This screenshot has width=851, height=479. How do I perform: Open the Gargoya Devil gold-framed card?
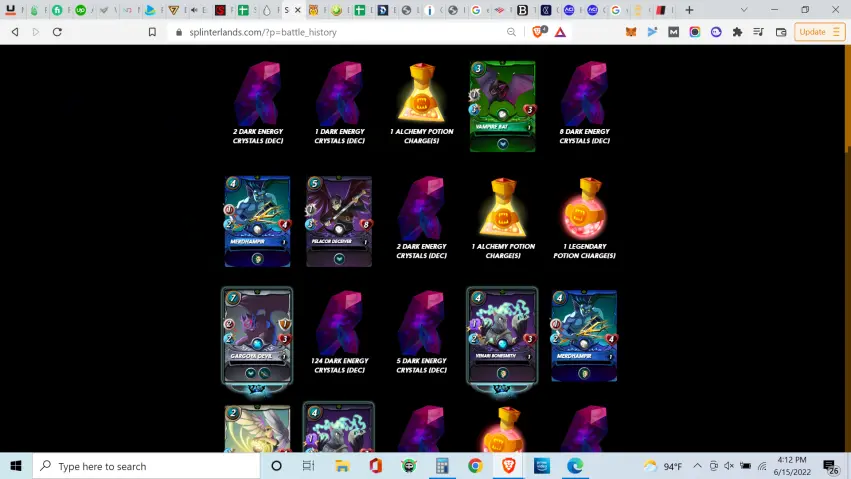pos(257,336)
